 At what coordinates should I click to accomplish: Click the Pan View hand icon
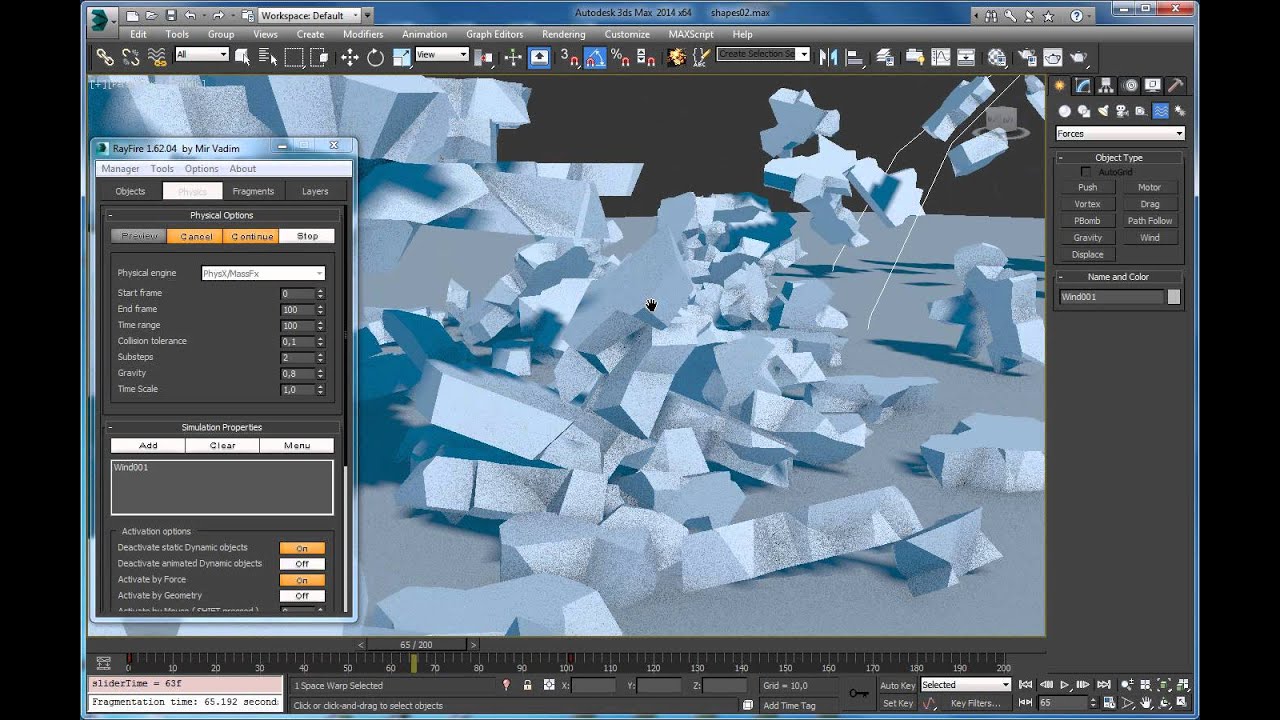point(1144,703)
